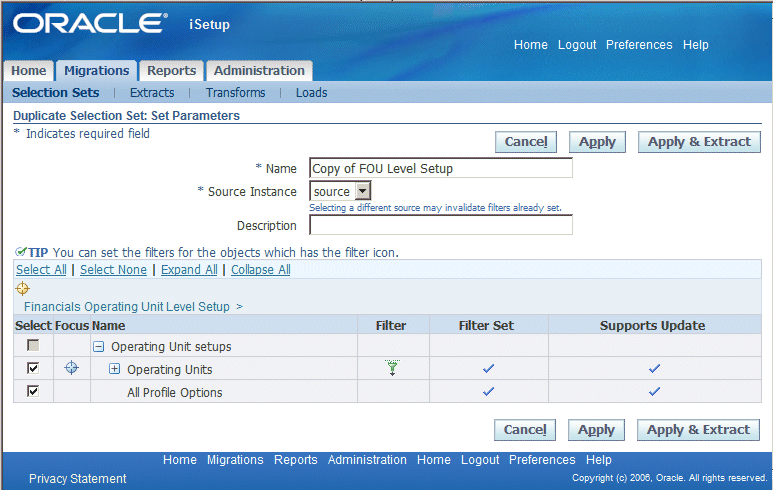Open the Privacy Statement link
The height and width of the screenshot is (490, 773).
pyautogui.click(x=77, y=479)
